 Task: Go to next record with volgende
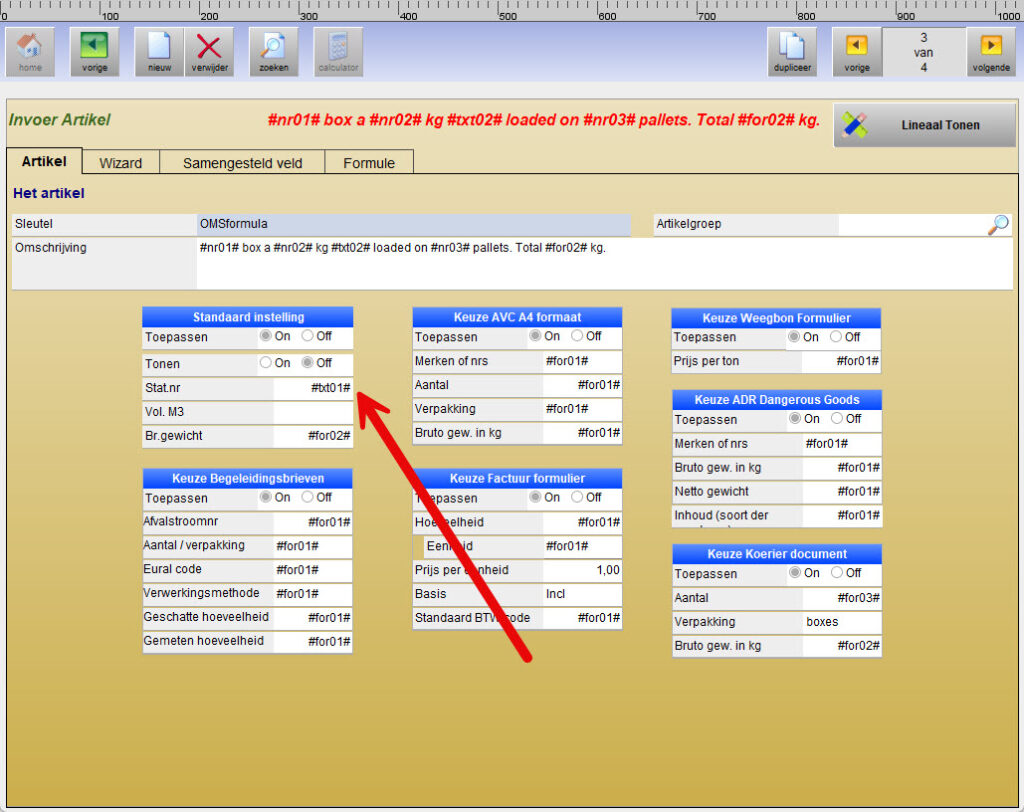(x=990, y=52)
